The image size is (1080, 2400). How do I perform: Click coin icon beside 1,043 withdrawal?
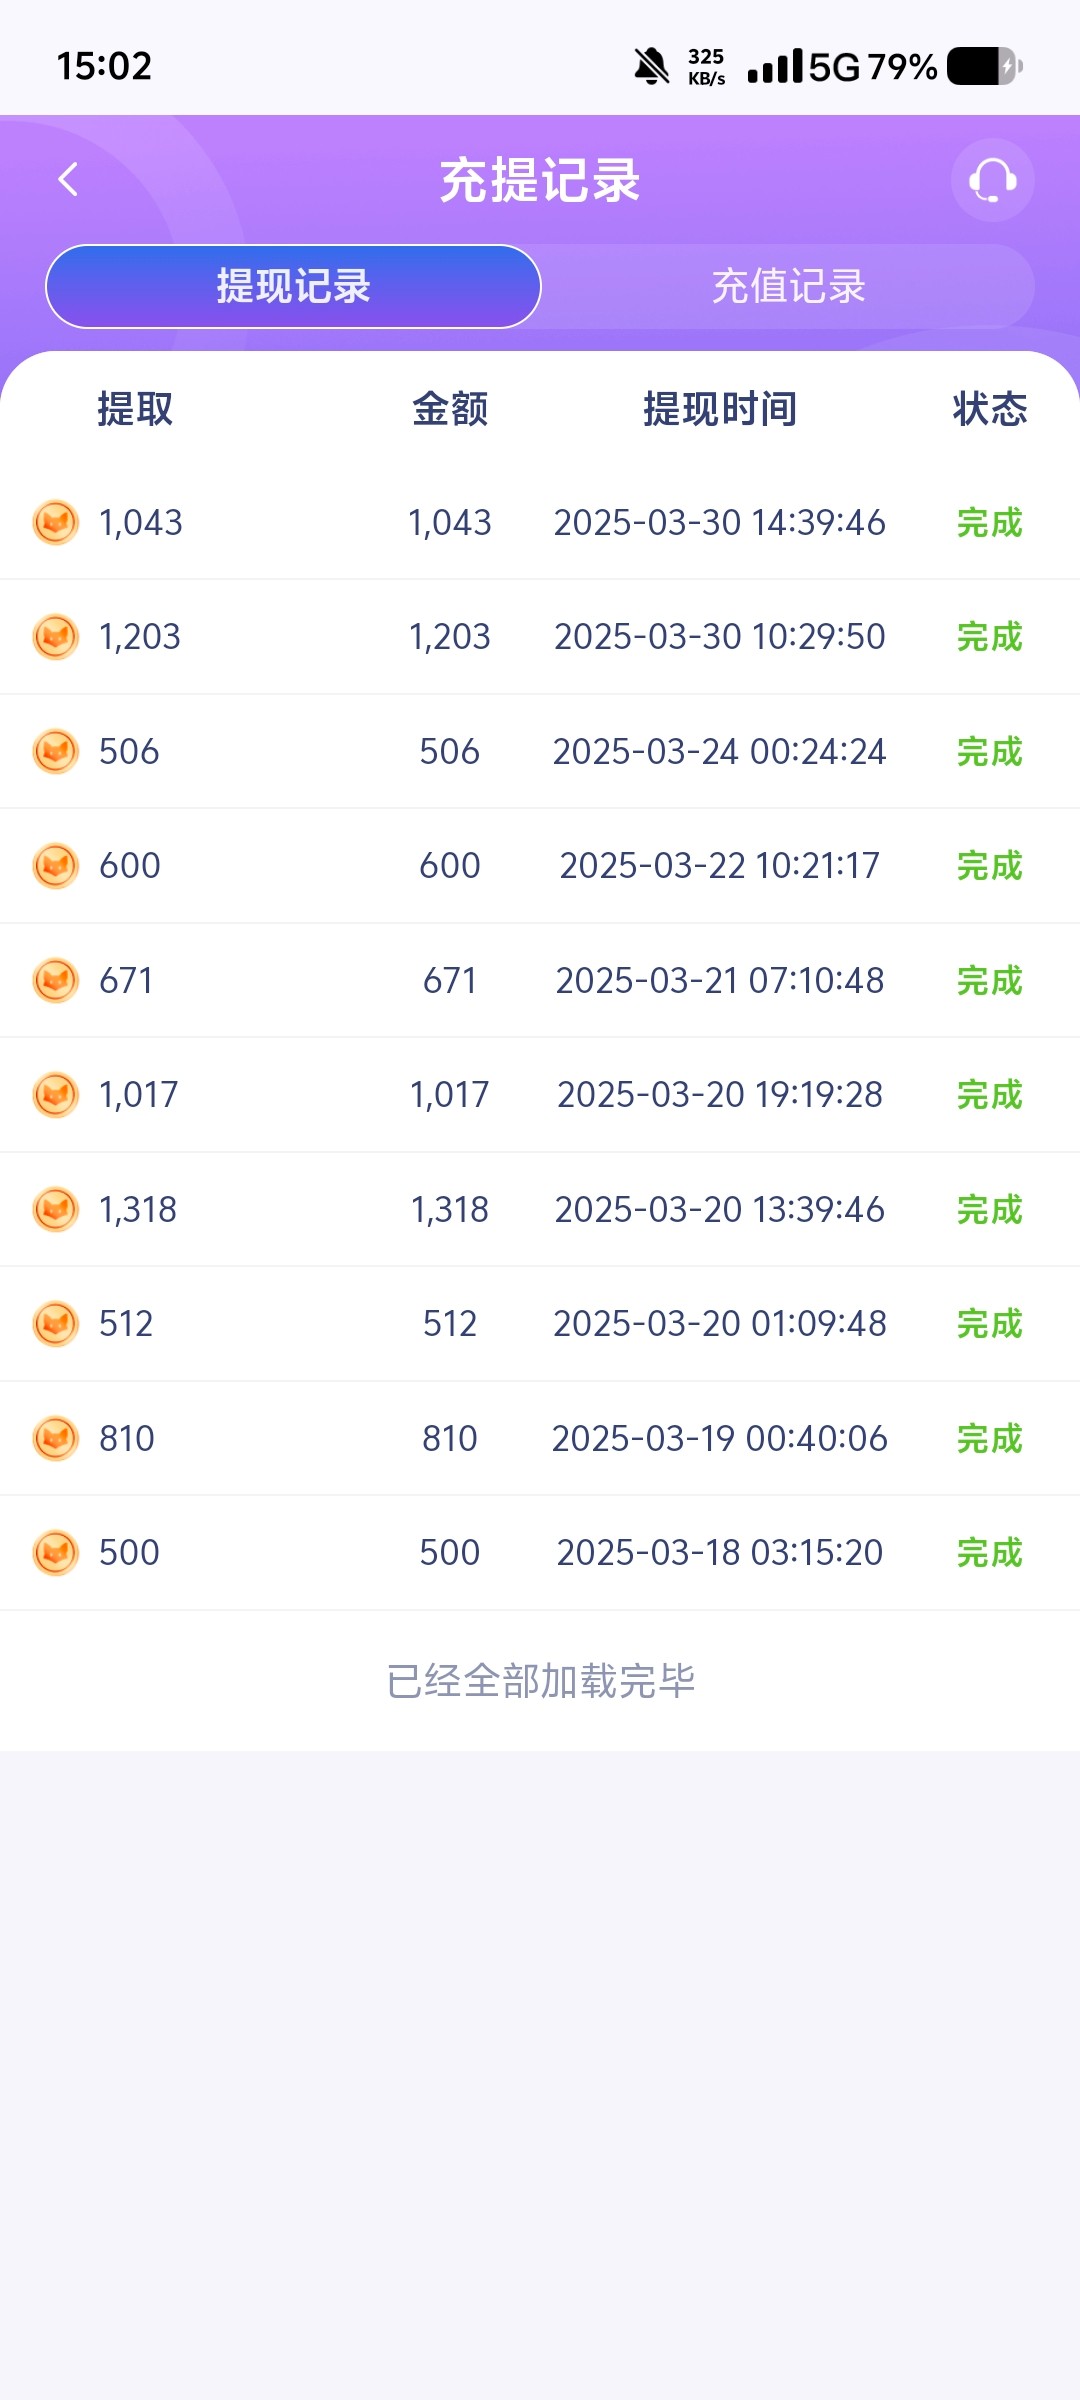[x=56, y=522]
